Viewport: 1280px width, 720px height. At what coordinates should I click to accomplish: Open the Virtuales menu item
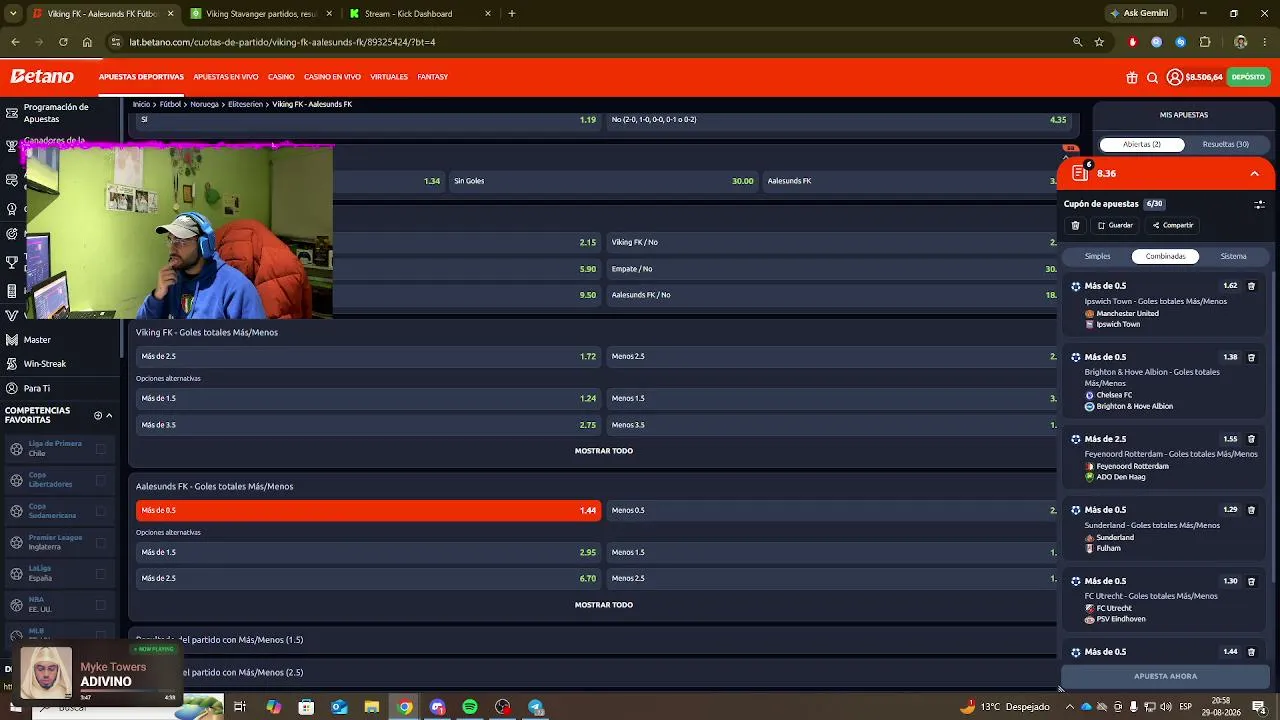click(x=389, y=77)
